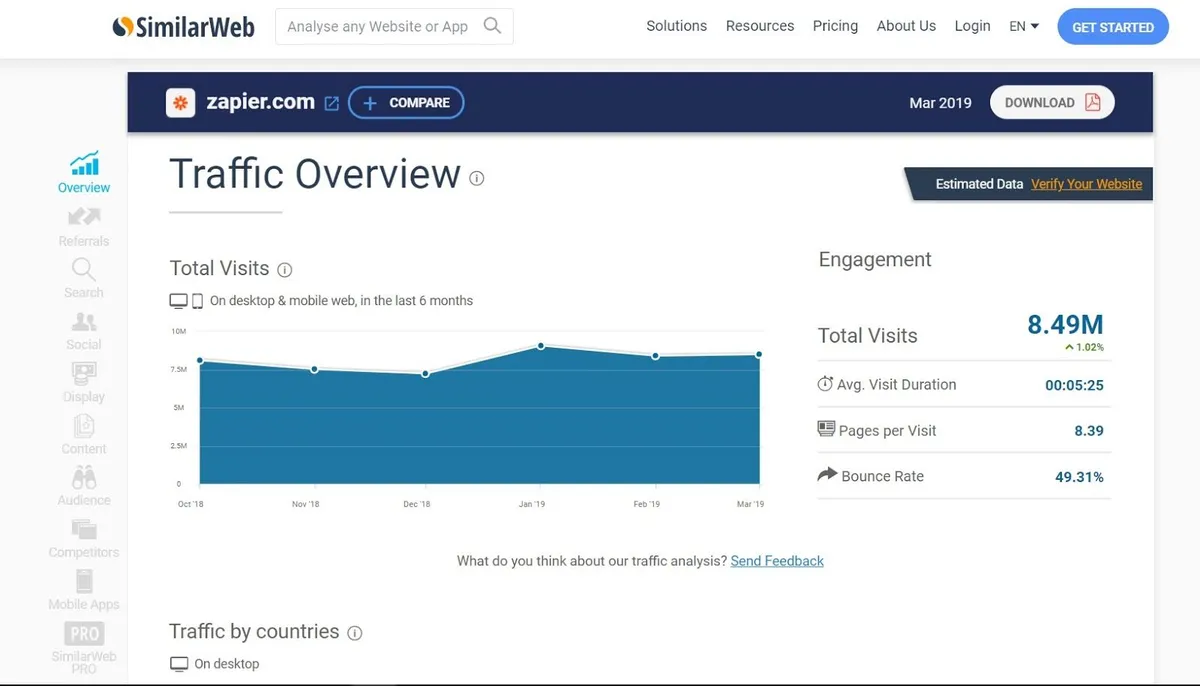
Task: Click the Engagement heading
Action: [x=875, y=260]
